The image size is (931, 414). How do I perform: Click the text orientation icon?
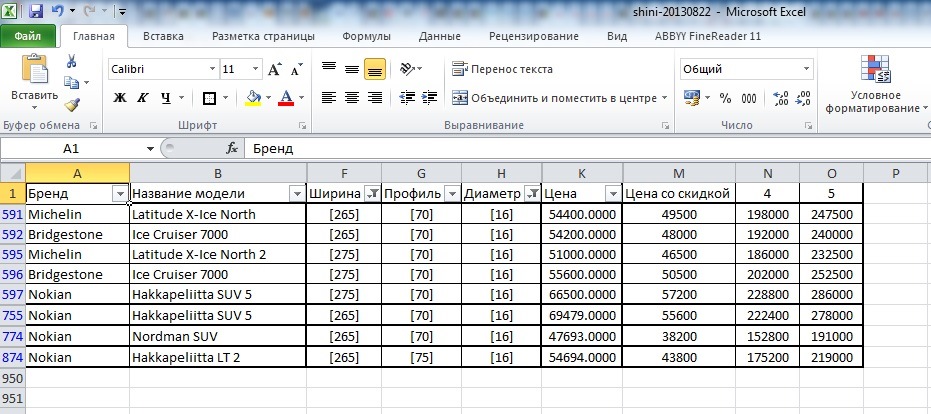(407, 69)
